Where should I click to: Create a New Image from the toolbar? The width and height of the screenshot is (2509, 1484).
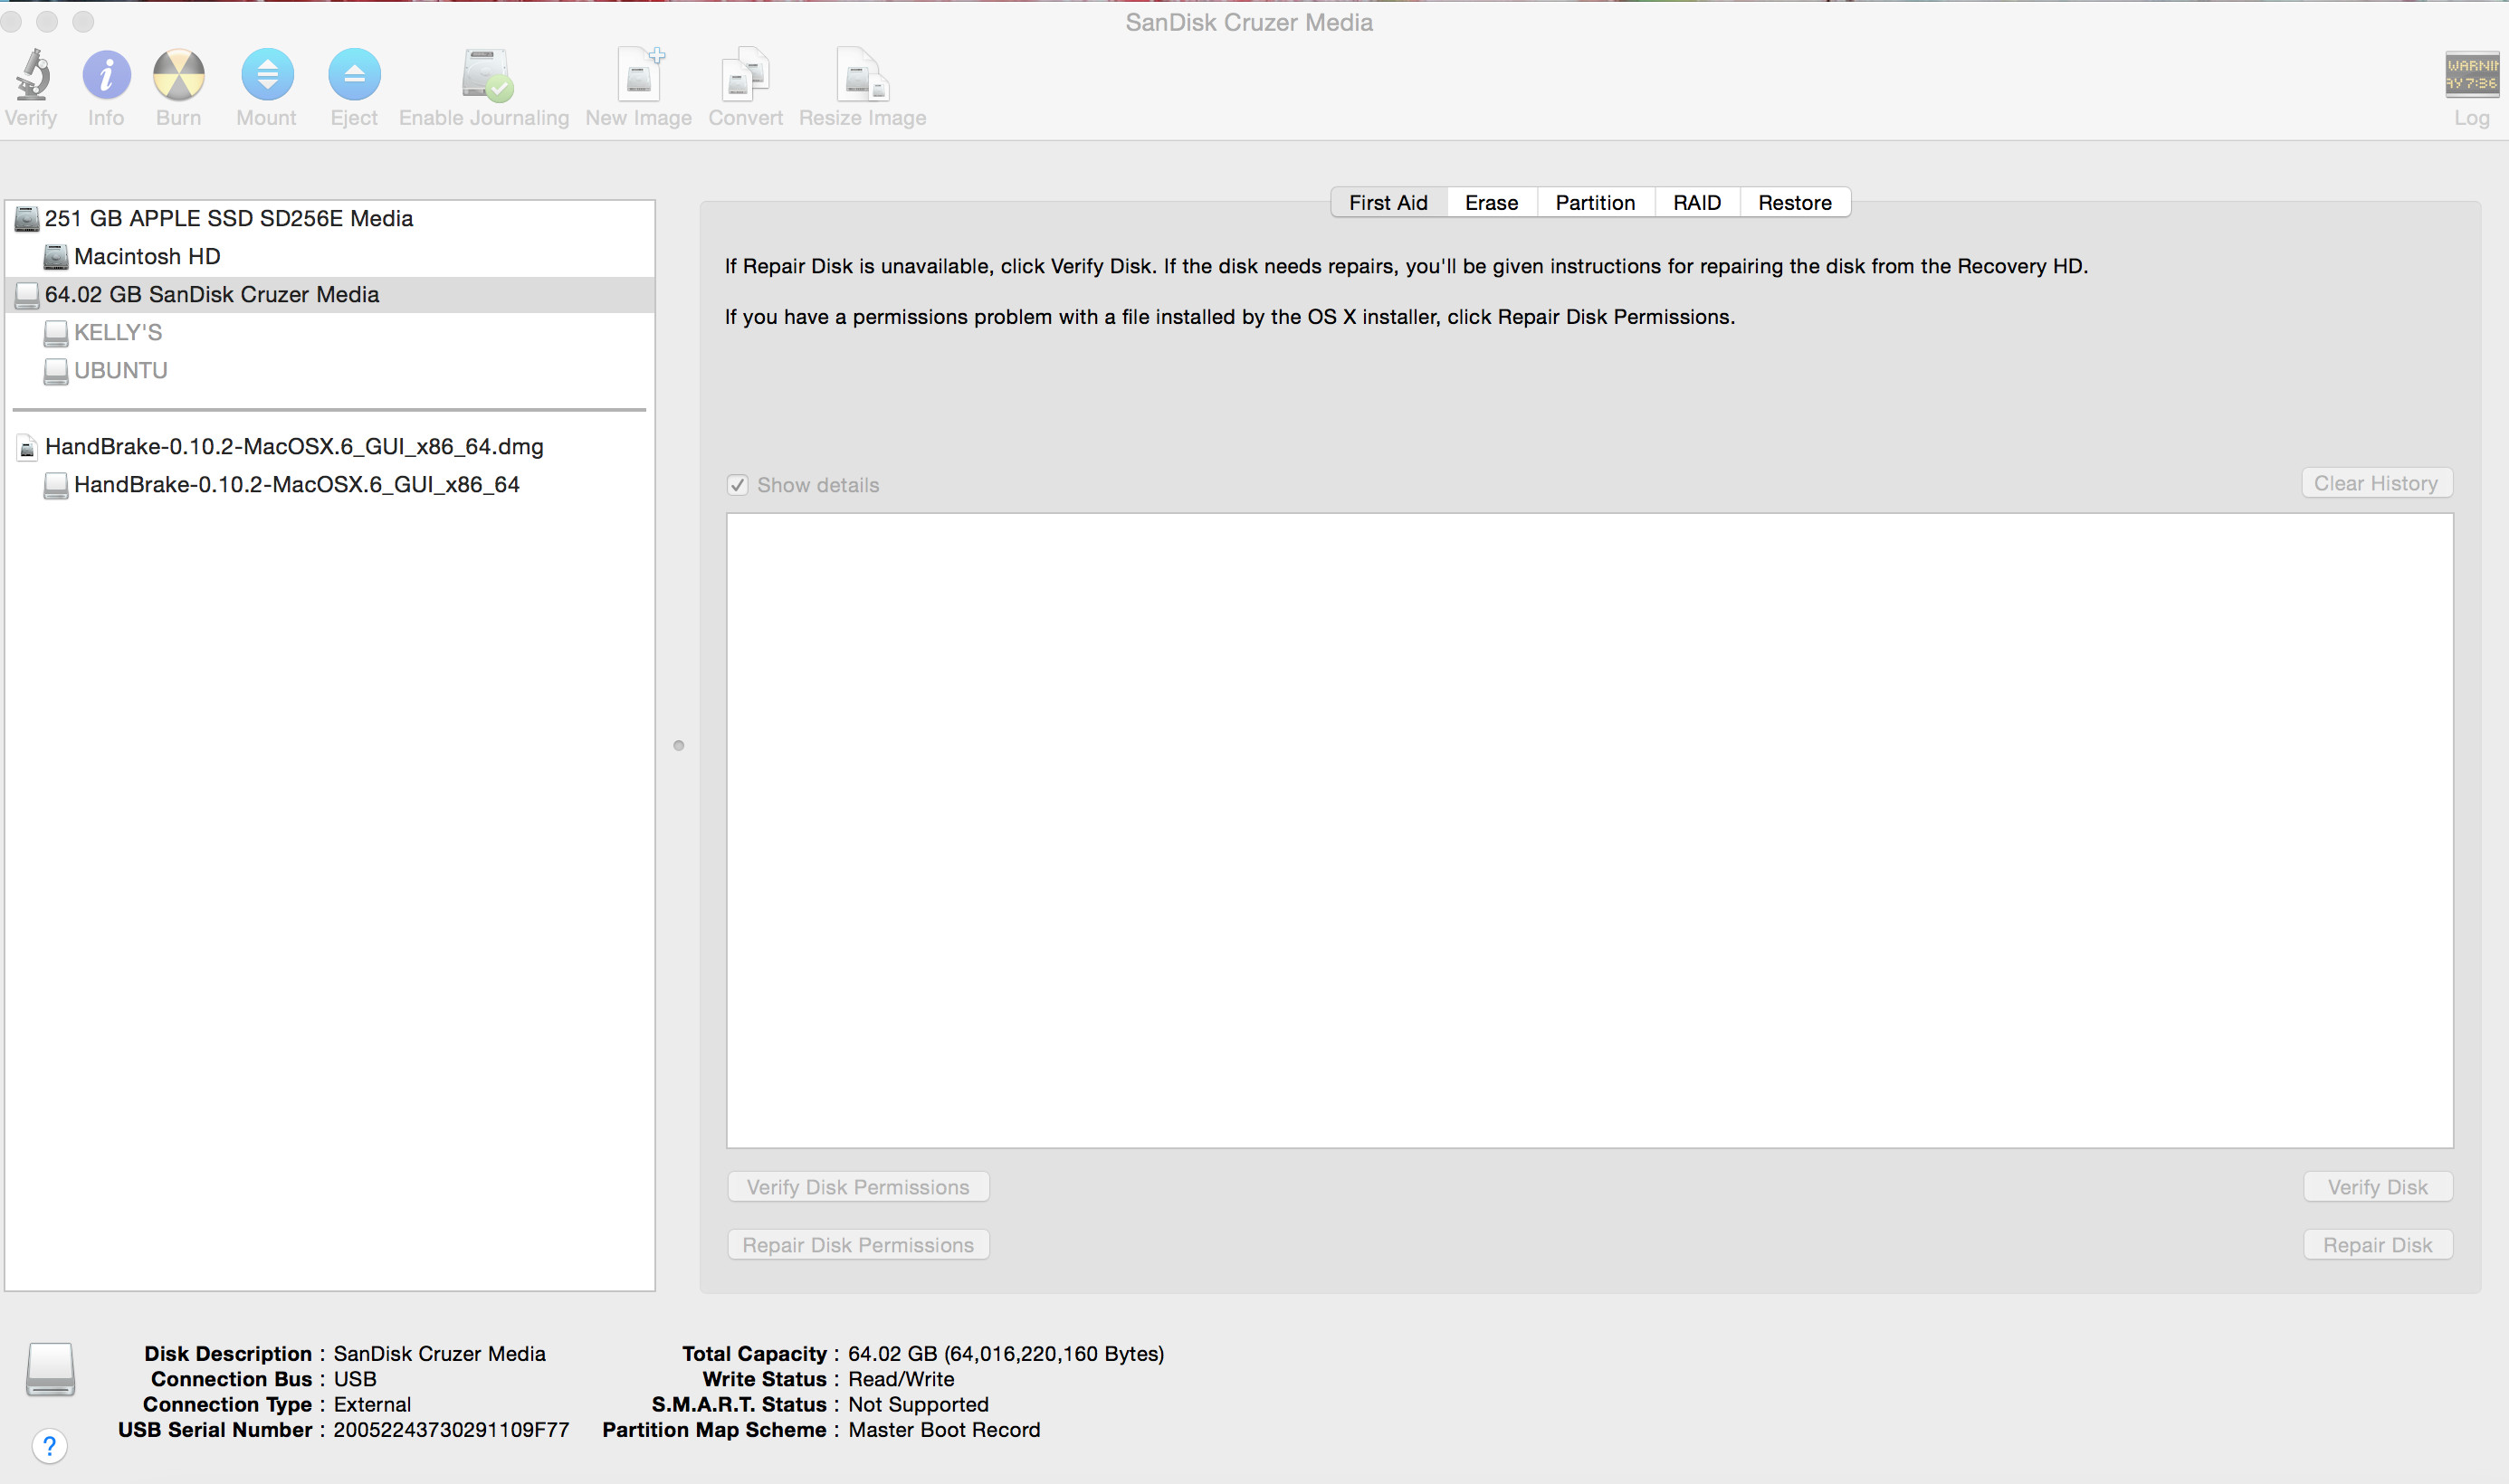tap(640, 75)
